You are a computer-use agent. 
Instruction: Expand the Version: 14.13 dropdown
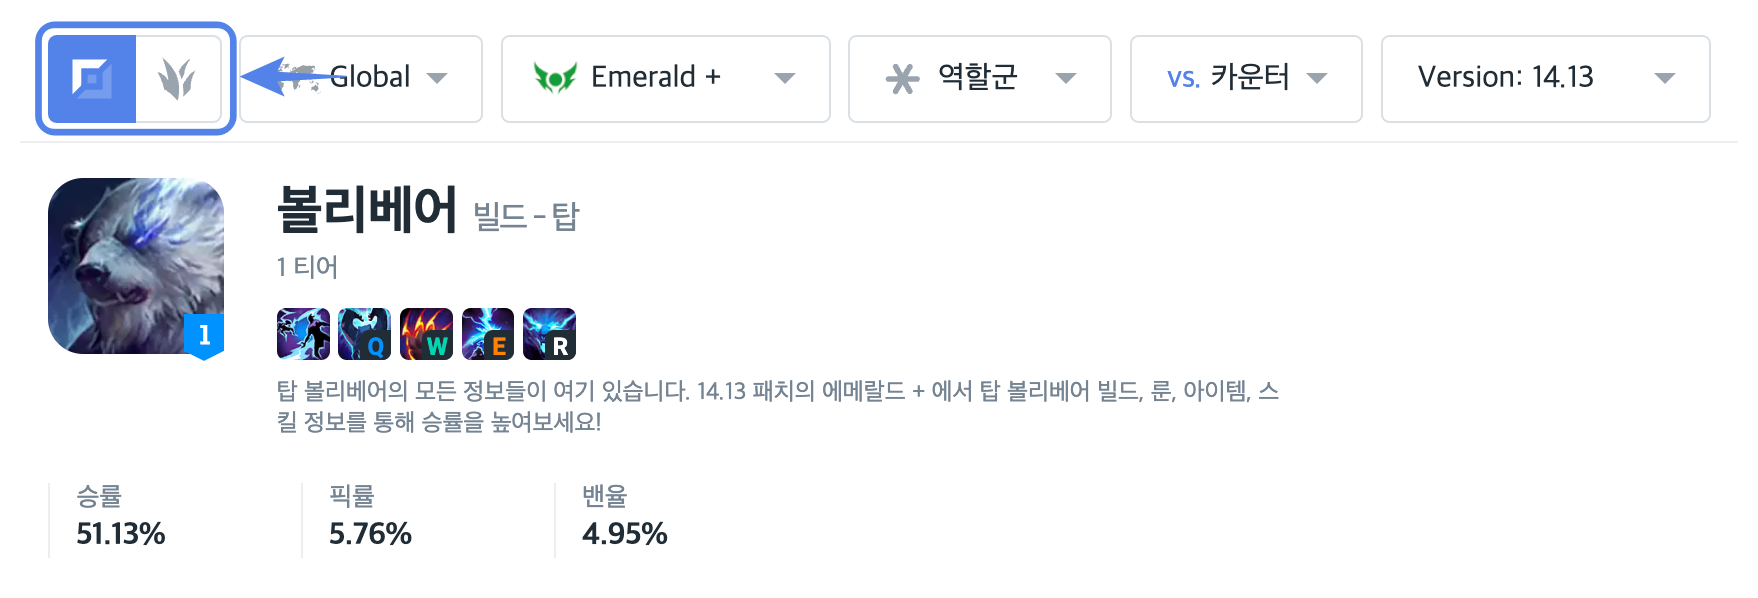click(1546, 79)
